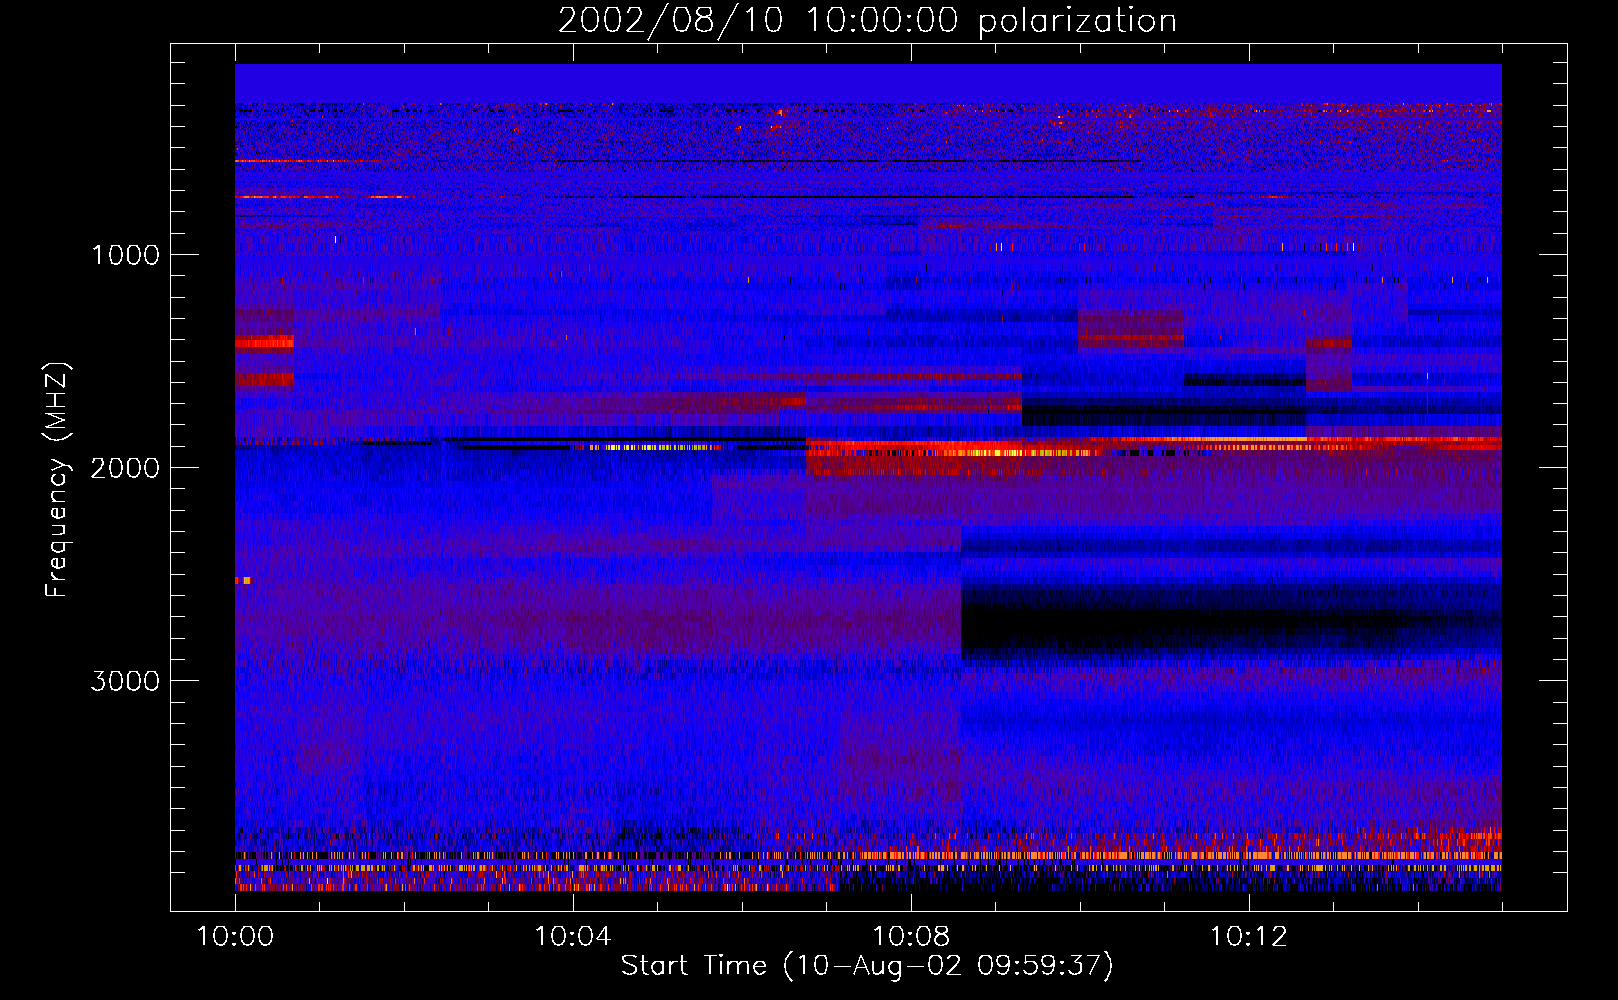Click the 1000 frequency tick label
Image resolution: width=1618 pixels, height=1000 pixels.
tap(125, 255)
